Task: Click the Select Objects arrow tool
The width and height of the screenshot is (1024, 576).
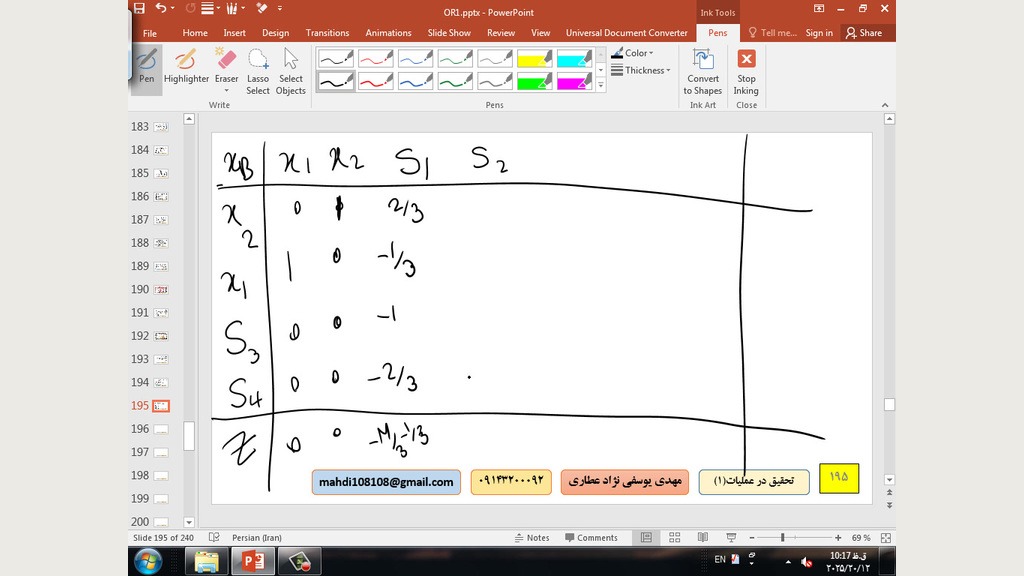Action: (291, 70)
